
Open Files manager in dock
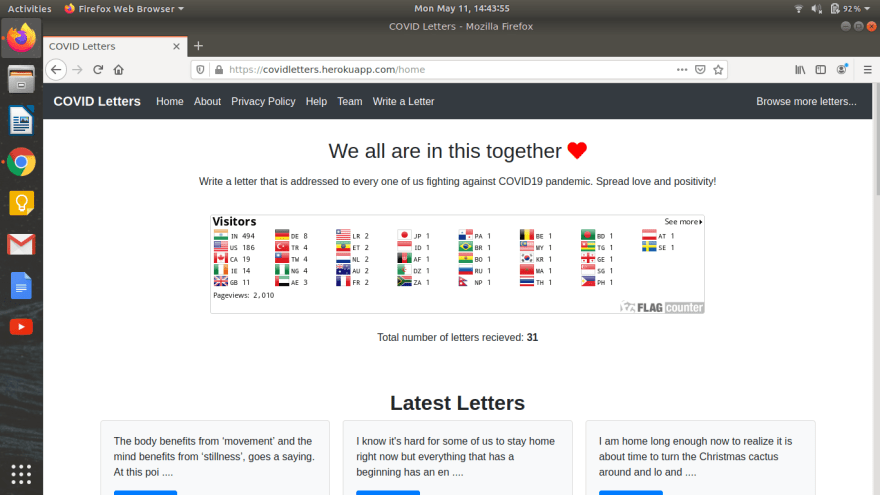coord(21,79)
